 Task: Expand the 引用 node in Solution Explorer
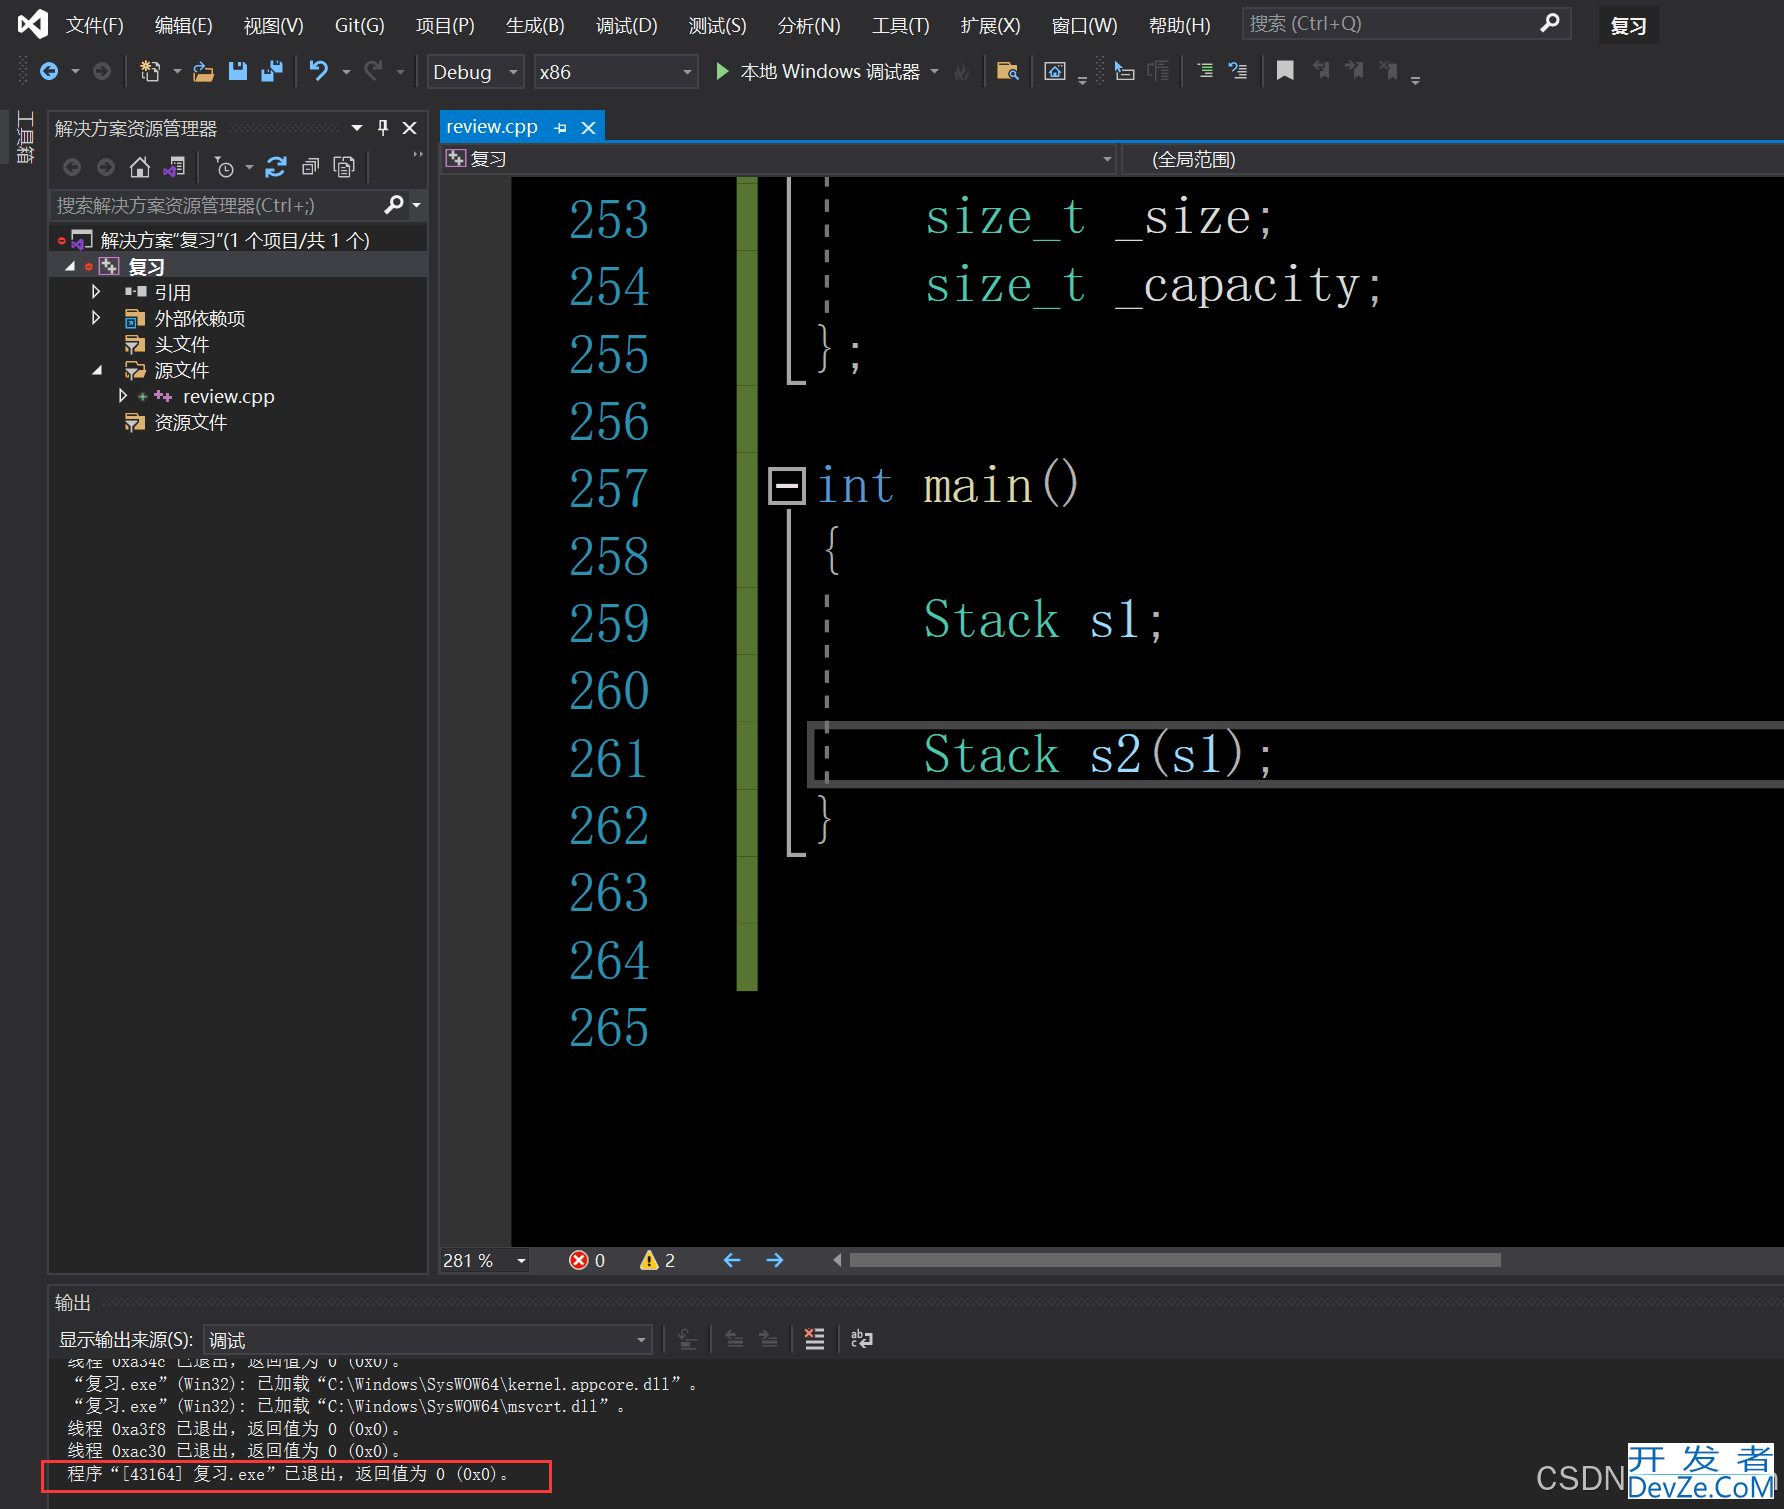click(x=96, y=292)
